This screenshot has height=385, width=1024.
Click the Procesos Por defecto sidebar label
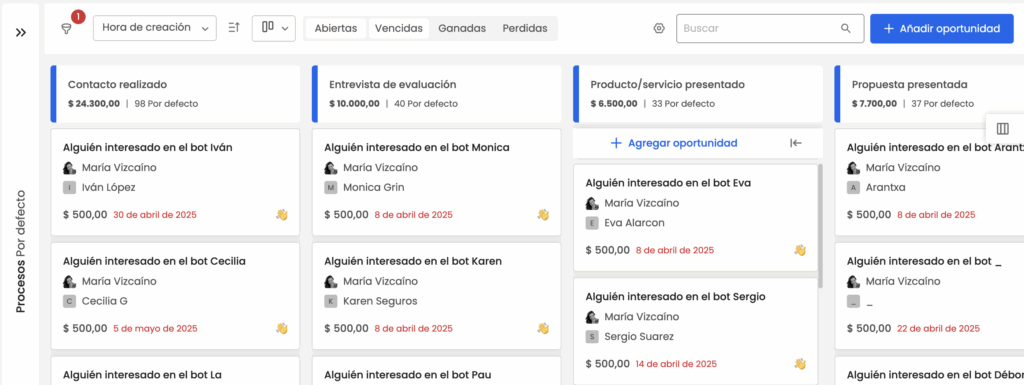tap(21, 251)
